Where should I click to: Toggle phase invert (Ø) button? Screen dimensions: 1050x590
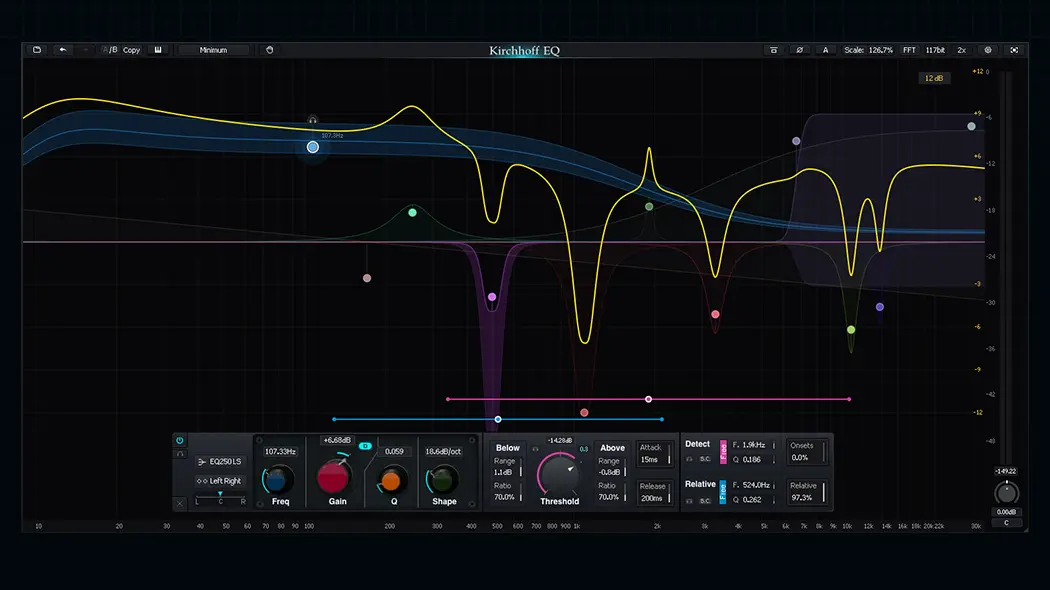pos(799,50)
